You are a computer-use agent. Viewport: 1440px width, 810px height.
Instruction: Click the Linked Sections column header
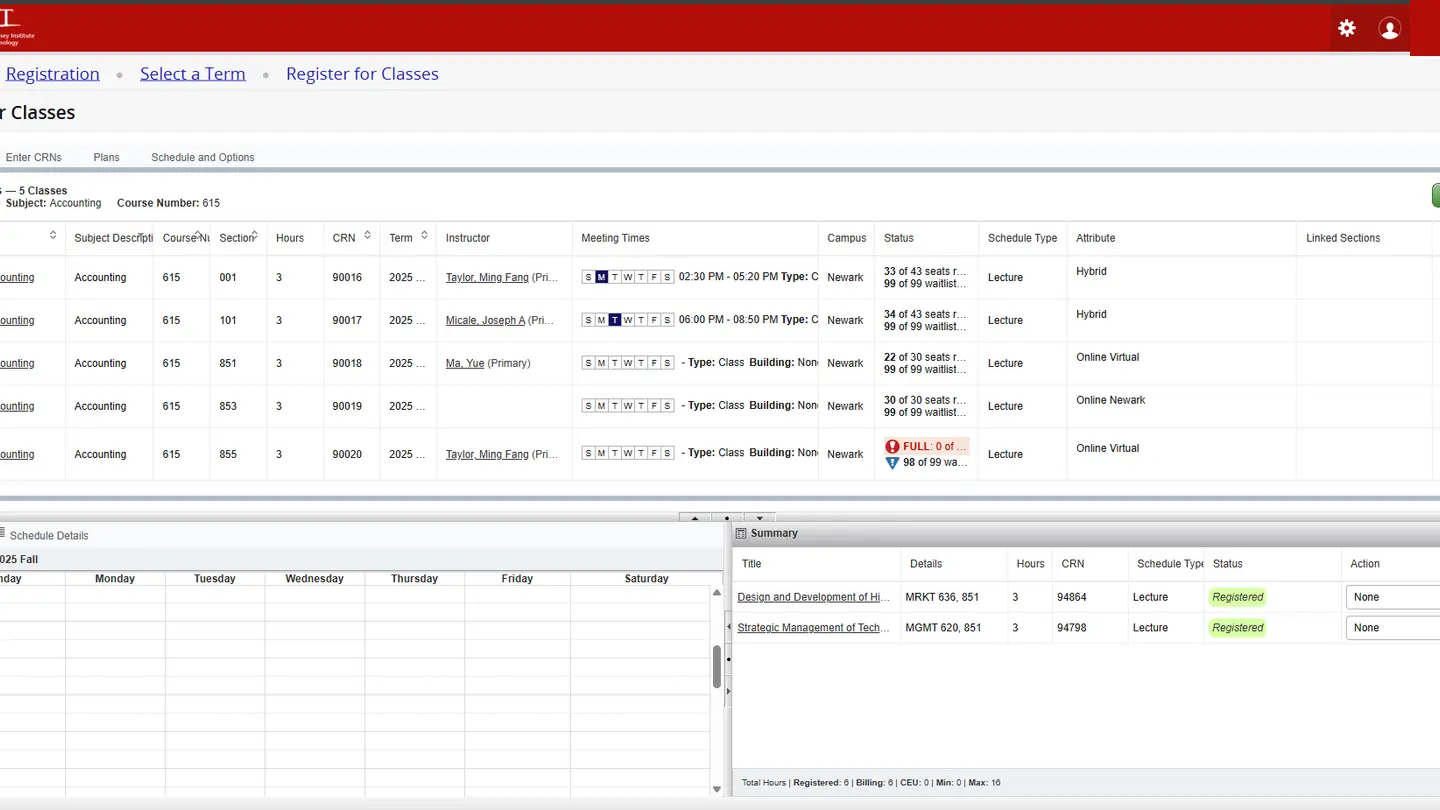coord(1343,238)
